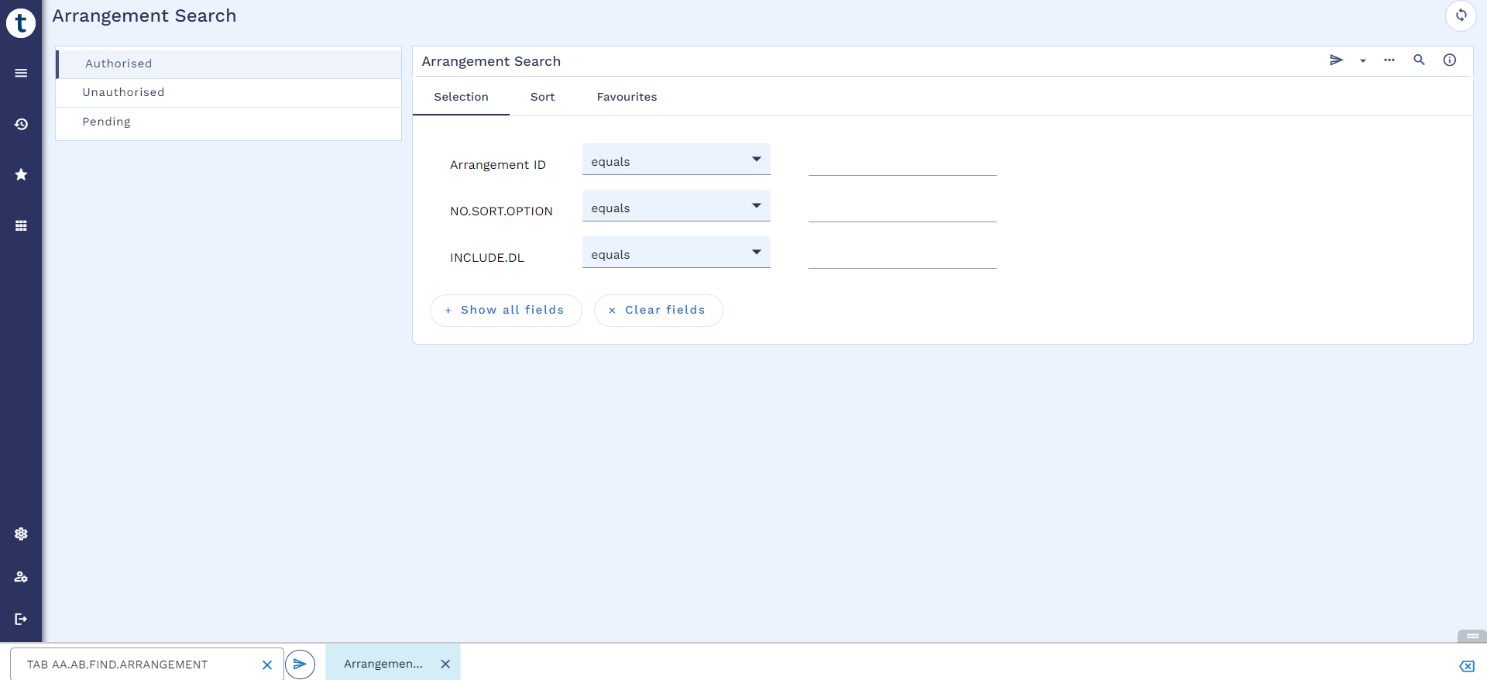Viewport: 1487px width, 680px height.
Task: Click the refresh icon at top right
Action: [1460, 16]
